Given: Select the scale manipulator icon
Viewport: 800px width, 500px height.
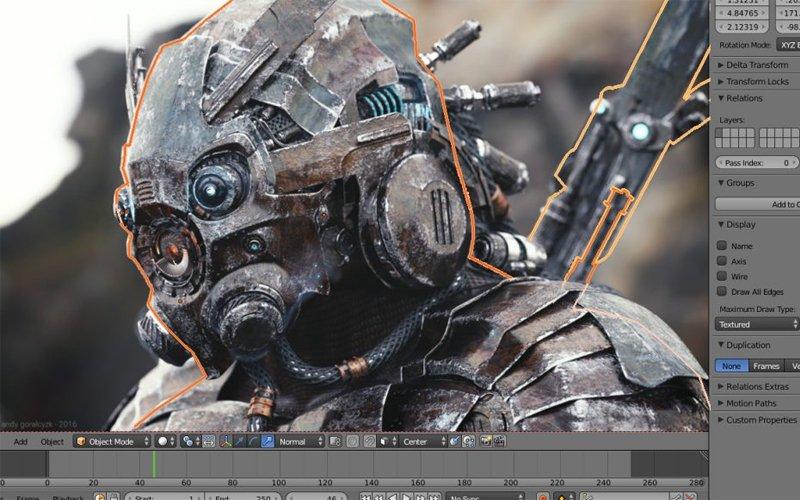Looking at the screenshot, I should click(267, 441).
